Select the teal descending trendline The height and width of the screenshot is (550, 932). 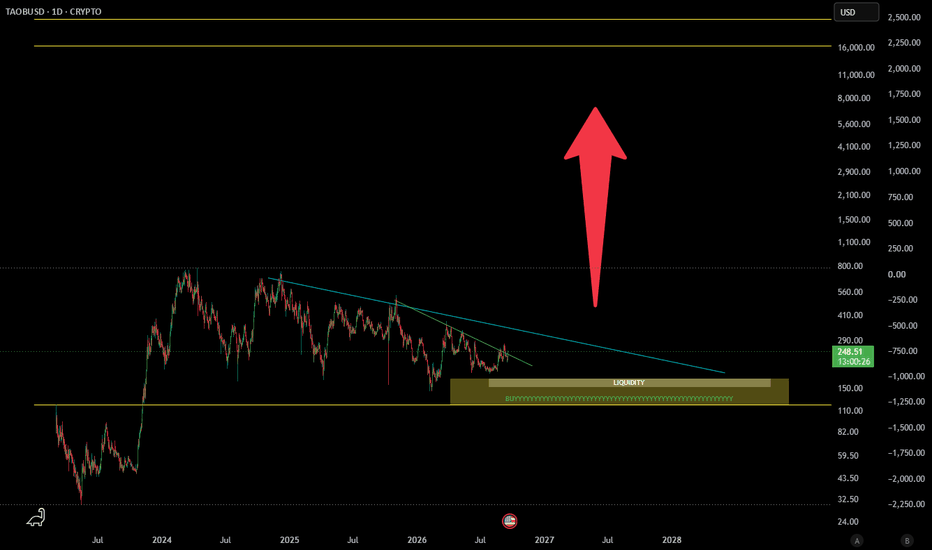click(x=496, y=325)
